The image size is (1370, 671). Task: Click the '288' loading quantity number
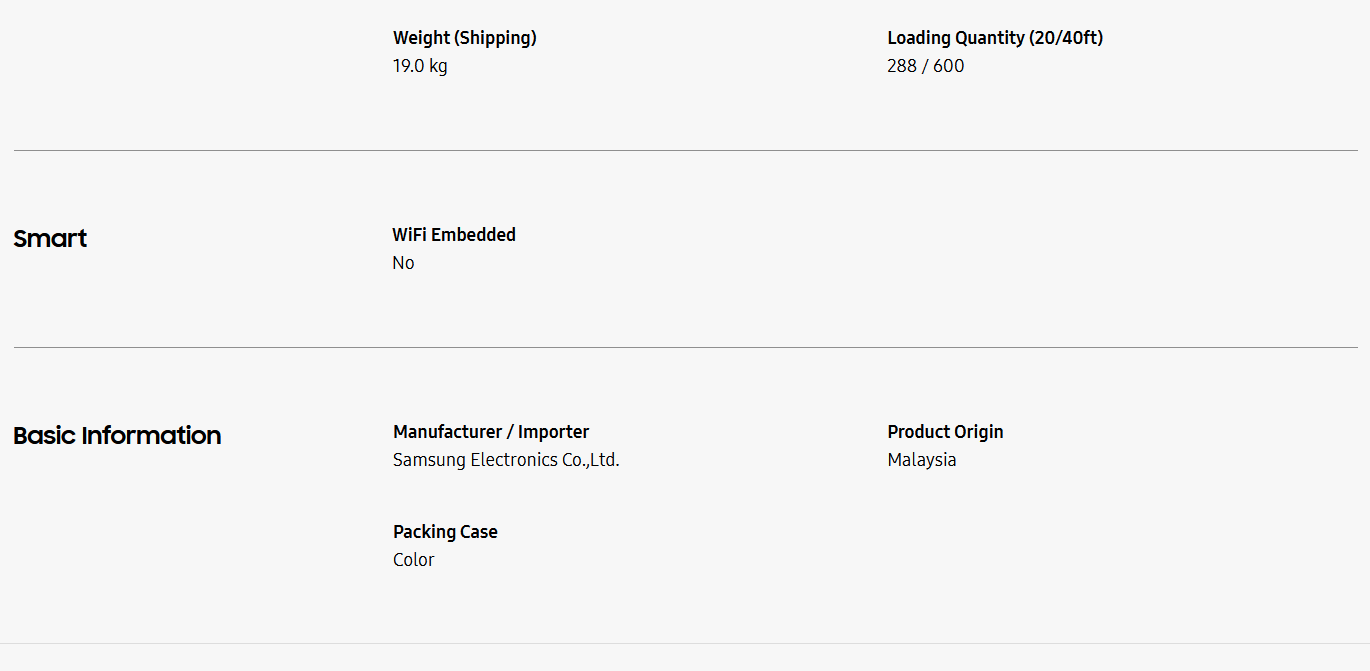click(902, 66)
